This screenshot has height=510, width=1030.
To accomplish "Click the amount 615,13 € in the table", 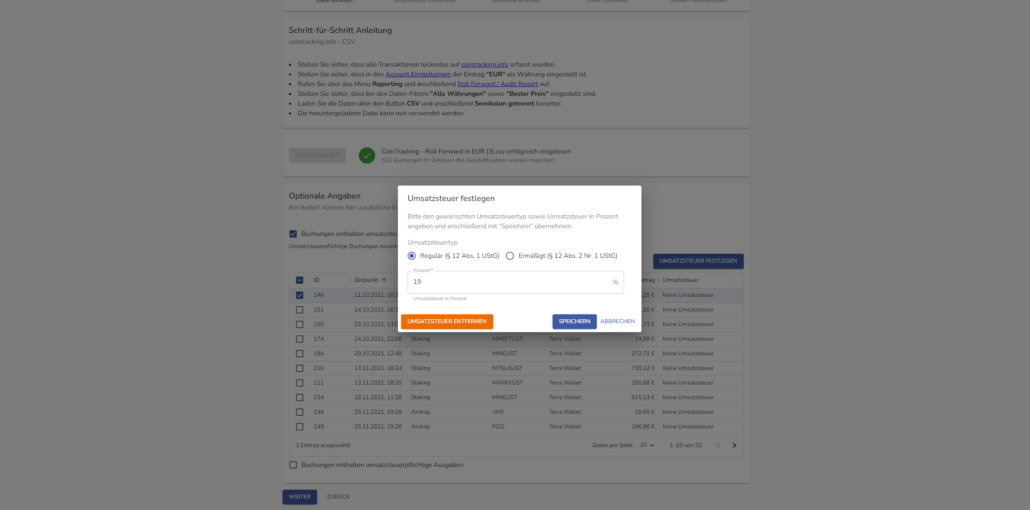I will point(643,397).
